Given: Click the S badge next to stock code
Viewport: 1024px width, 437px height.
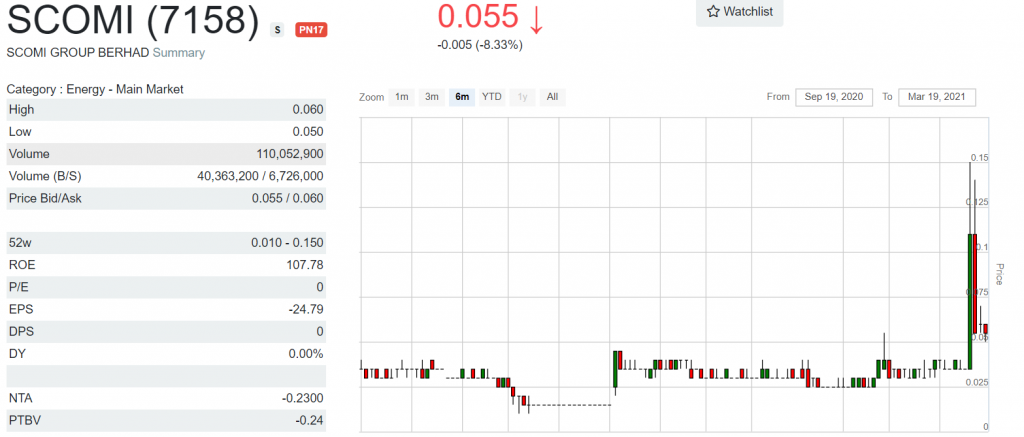Looking at the screenshot, I should click(277, 30).
